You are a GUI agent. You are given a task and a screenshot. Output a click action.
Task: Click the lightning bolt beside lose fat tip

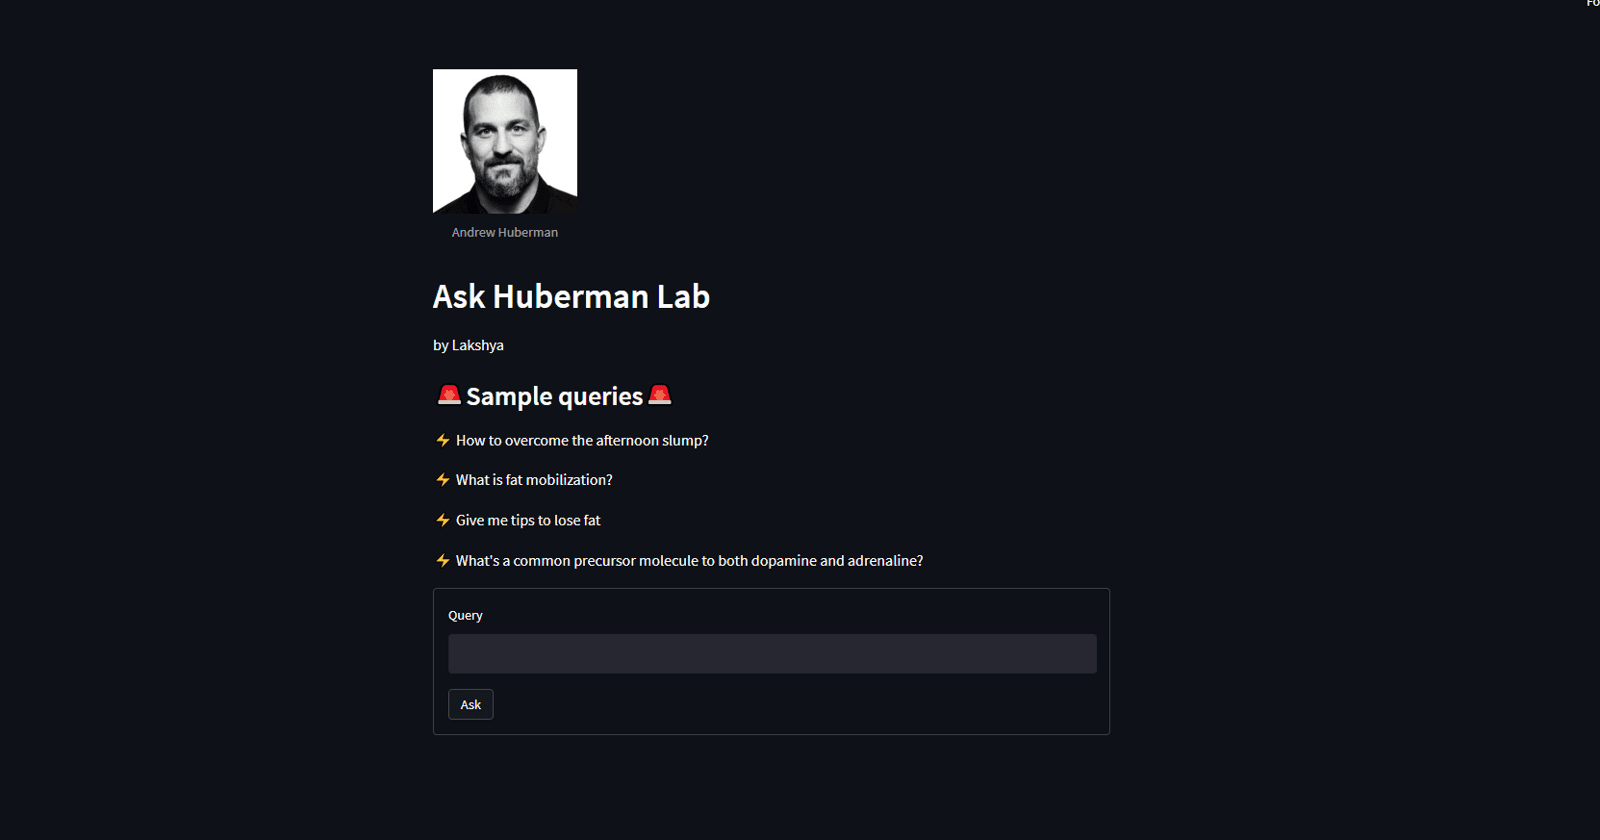point(441,520)
